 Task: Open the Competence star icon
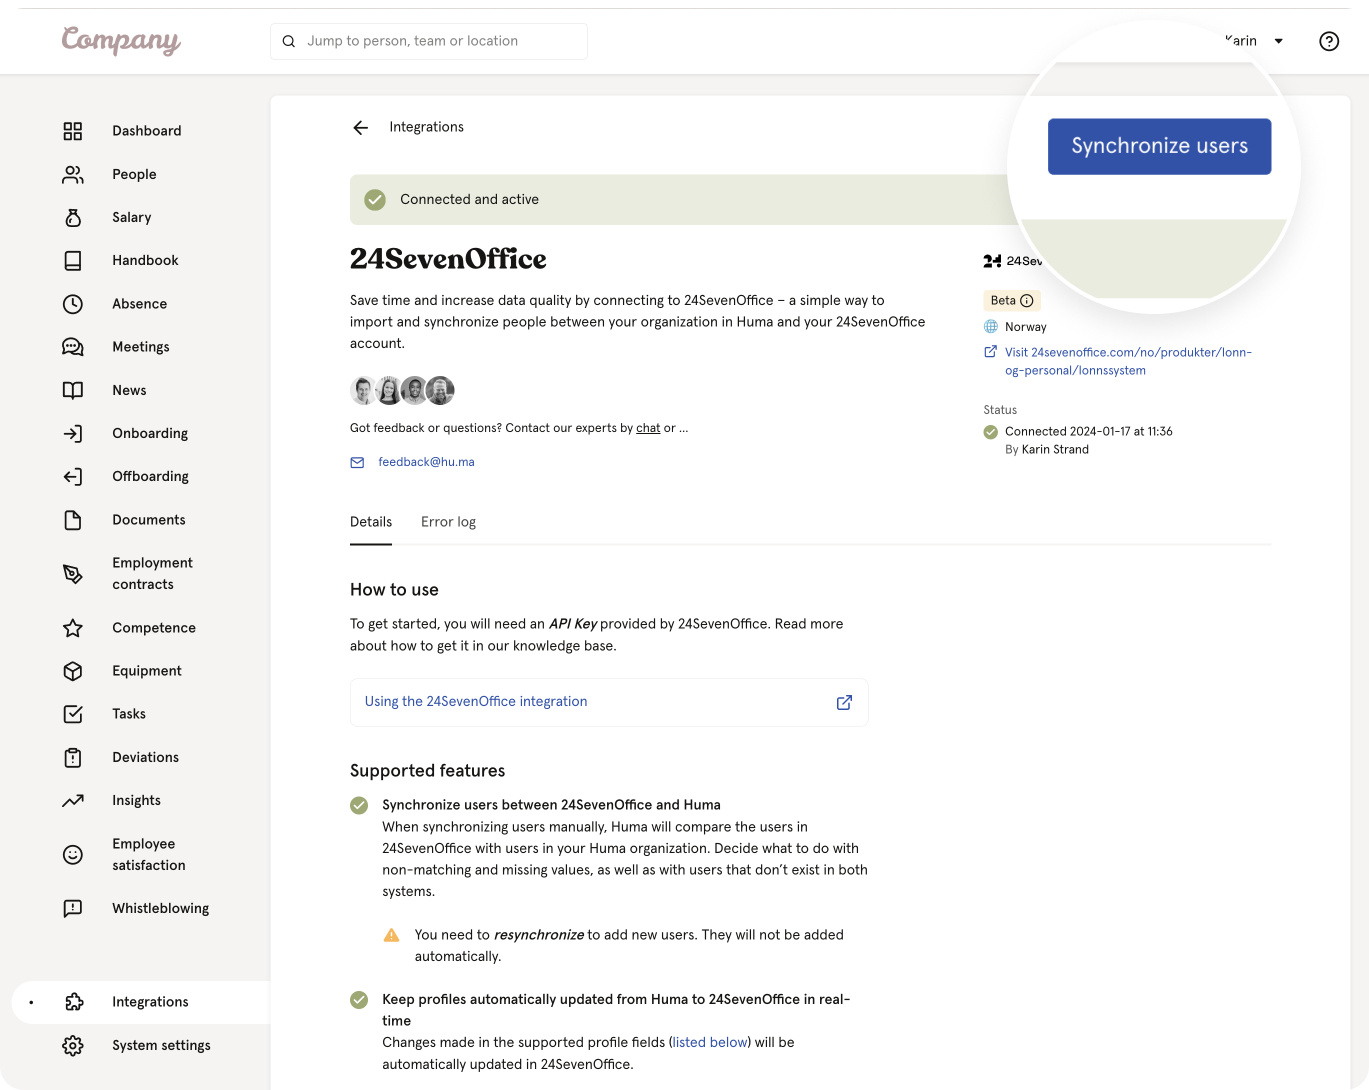tap(73, 628)
